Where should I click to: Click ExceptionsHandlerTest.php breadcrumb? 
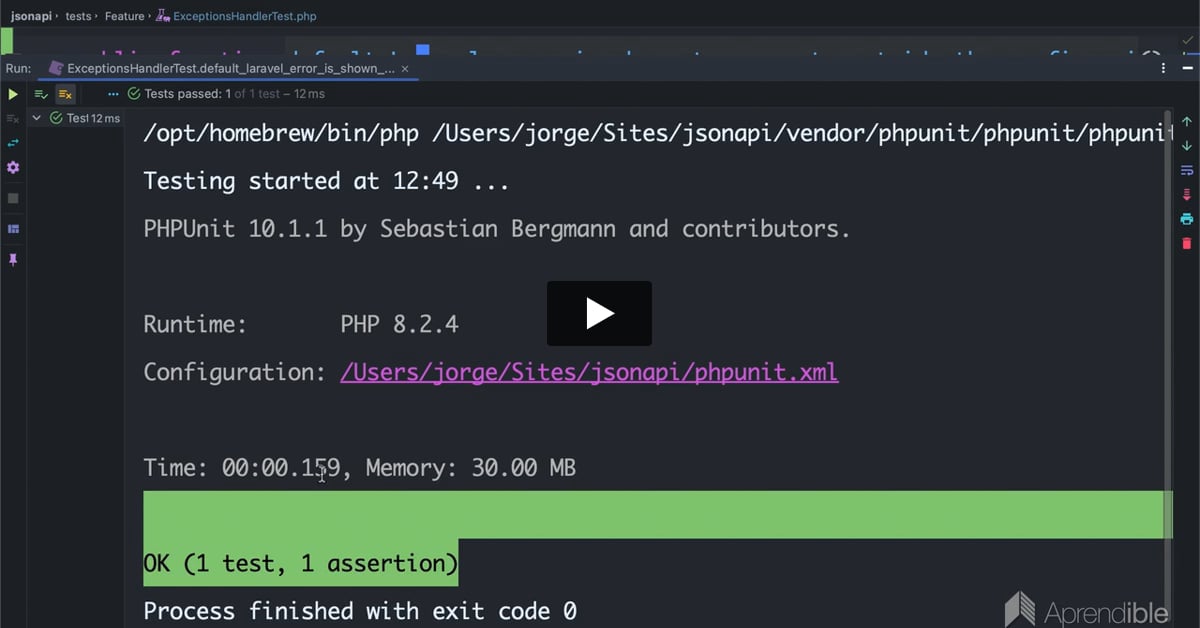pos(236,16)
